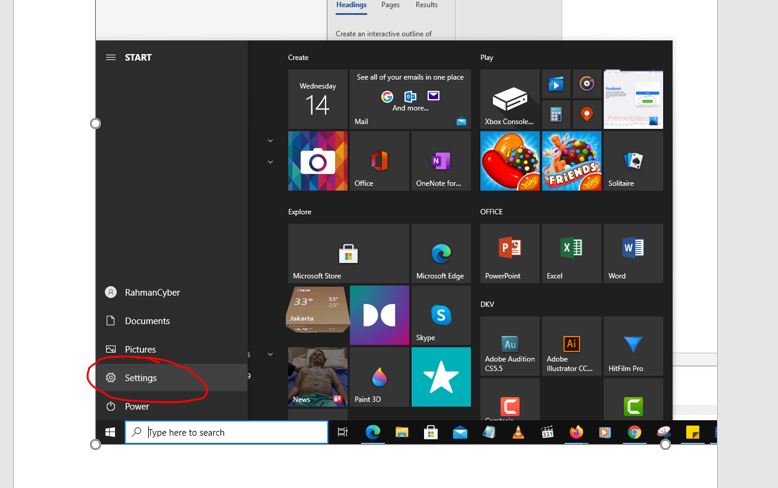Click the START label
778x488 pixels.
pos(138,58)
